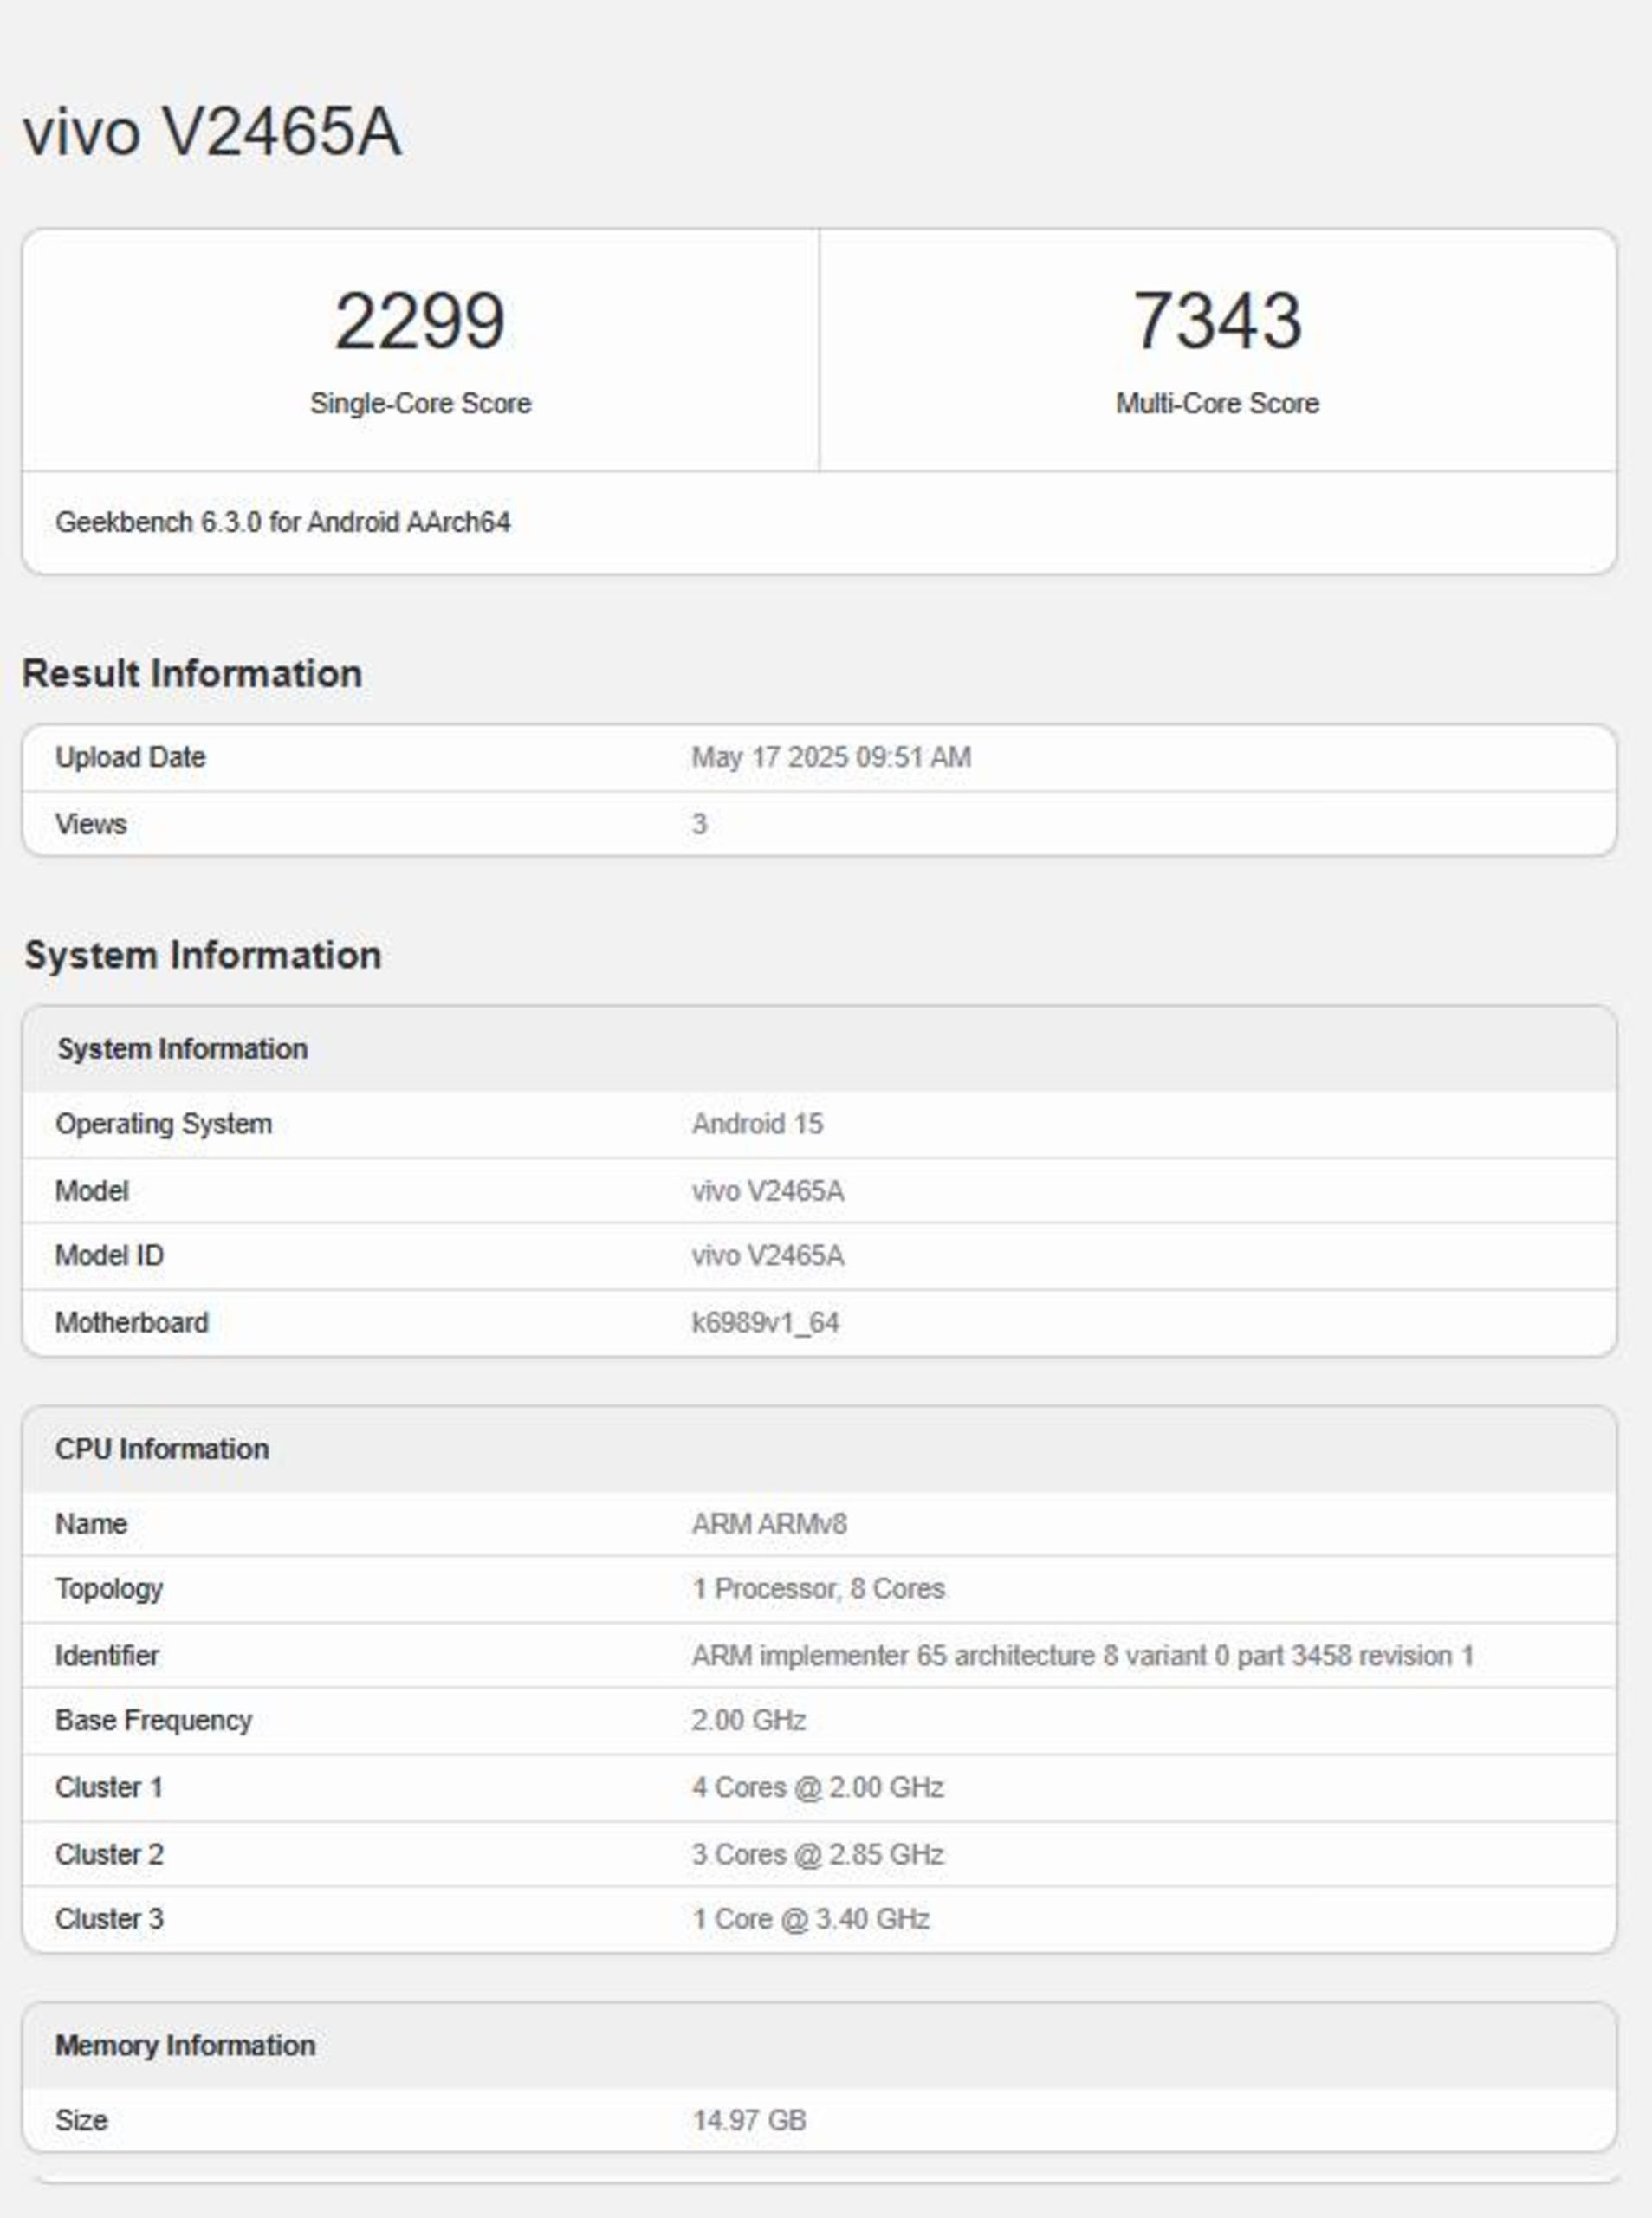Select the single-core score 2299
1652x2218 pixels.
[420, 321]
